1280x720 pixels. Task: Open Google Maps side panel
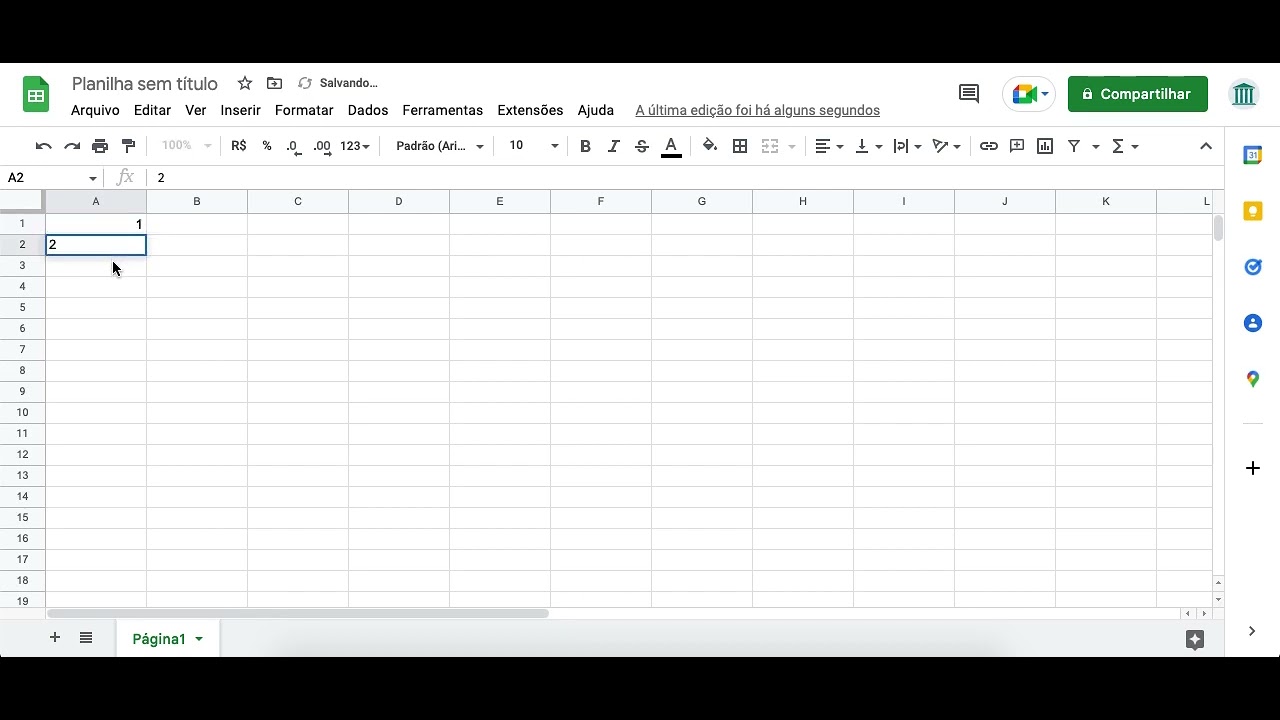pyautogui.click(x=1253, y=379)
